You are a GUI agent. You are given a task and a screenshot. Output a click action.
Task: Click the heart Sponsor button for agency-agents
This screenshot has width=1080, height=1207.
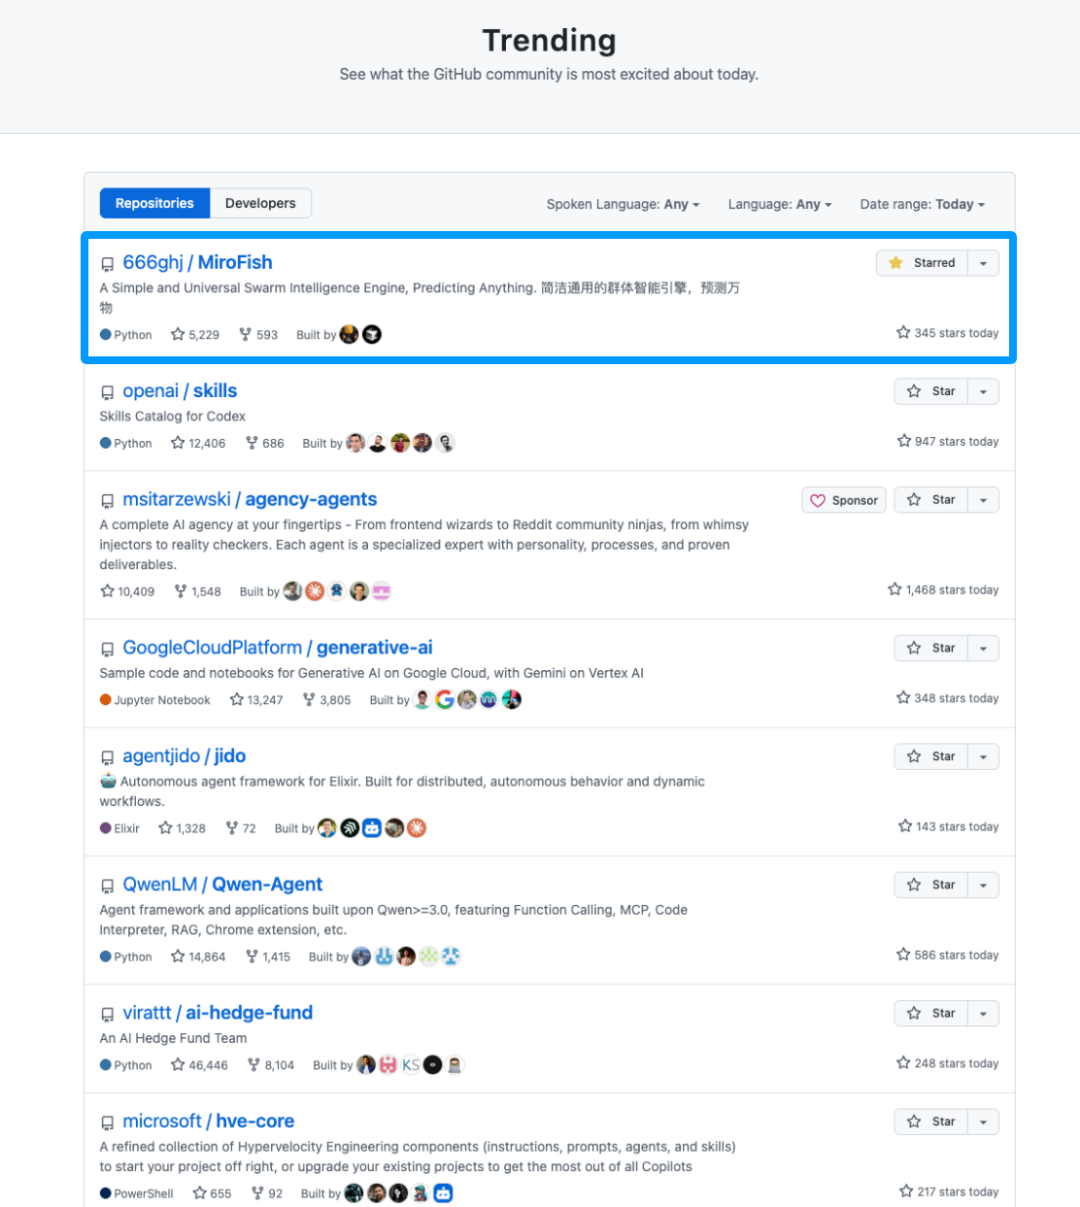coord(844,500)
